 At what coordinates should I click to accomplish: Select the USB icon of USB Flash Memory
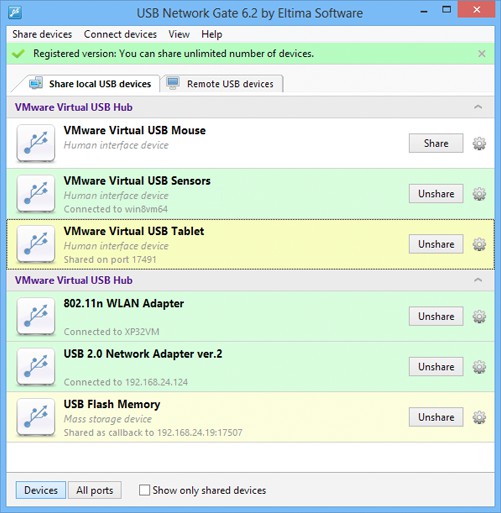pos(36,417)
